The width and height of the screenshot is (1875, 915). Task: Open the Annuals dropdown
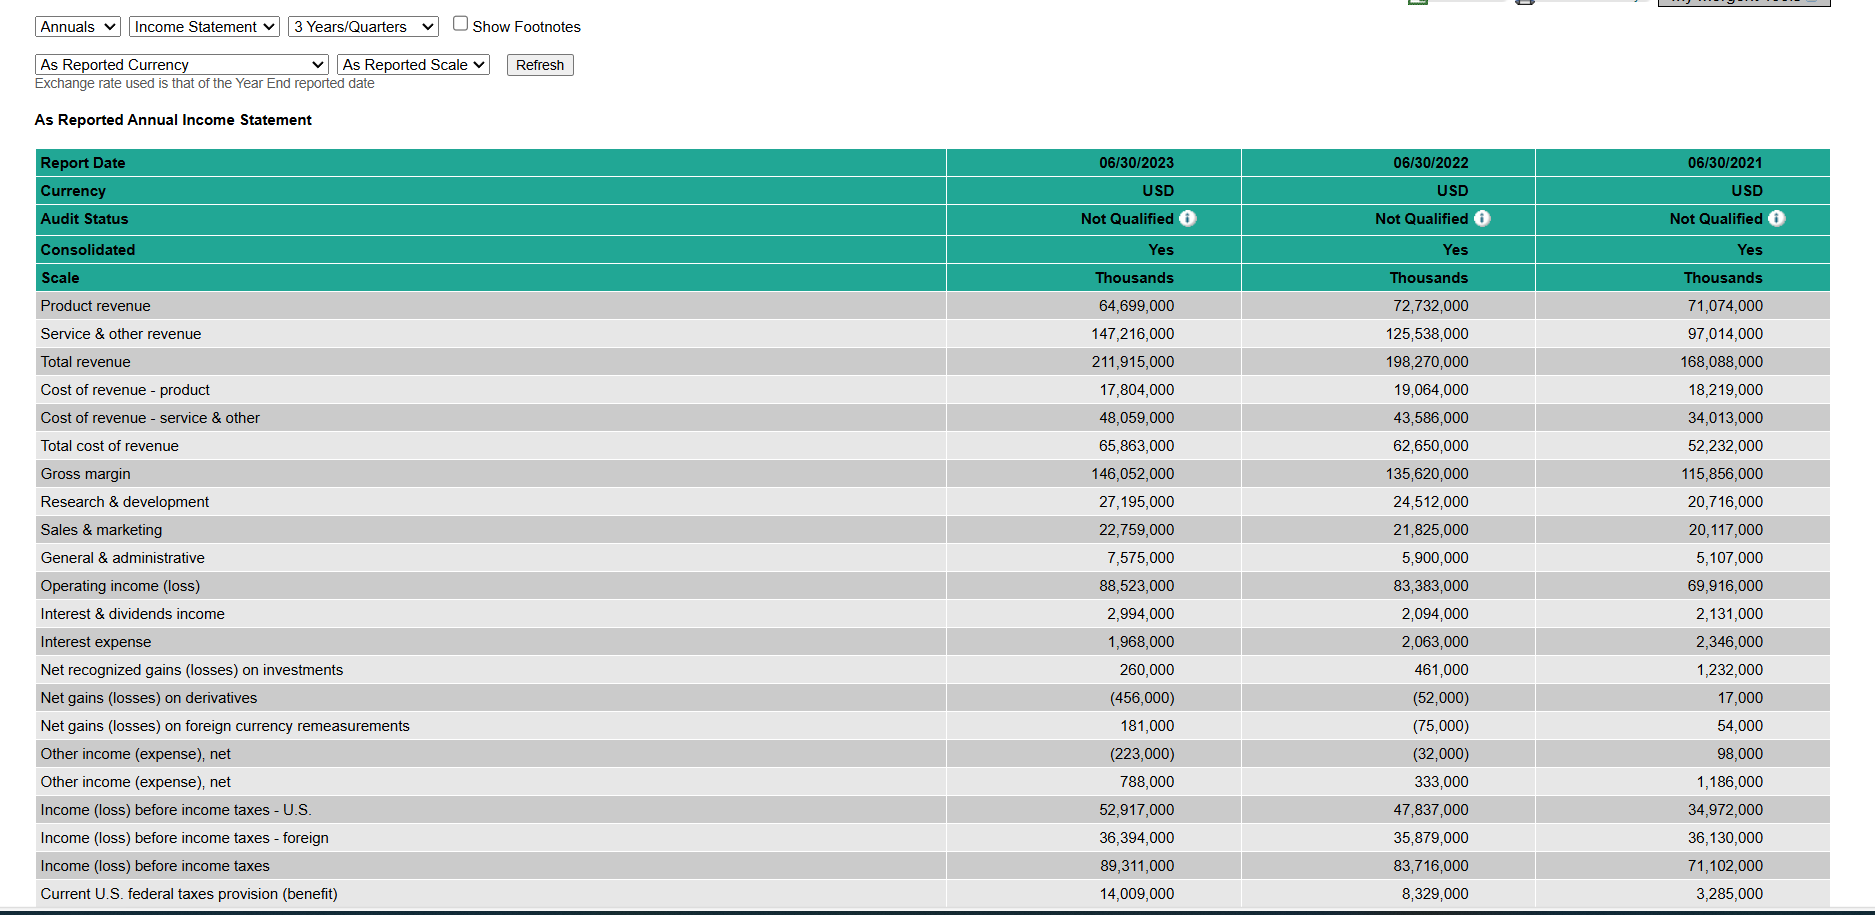point(77,26)
